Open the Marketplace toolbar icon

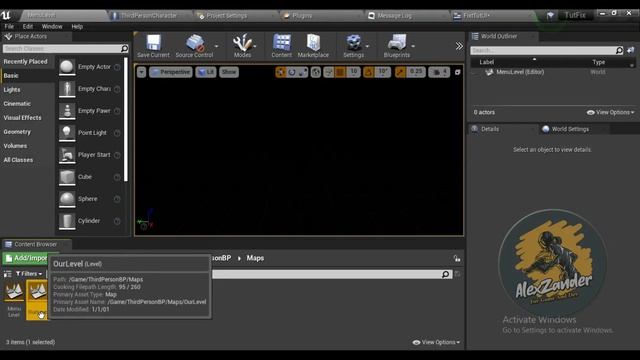pyautogui.click(x=313, y=46)
